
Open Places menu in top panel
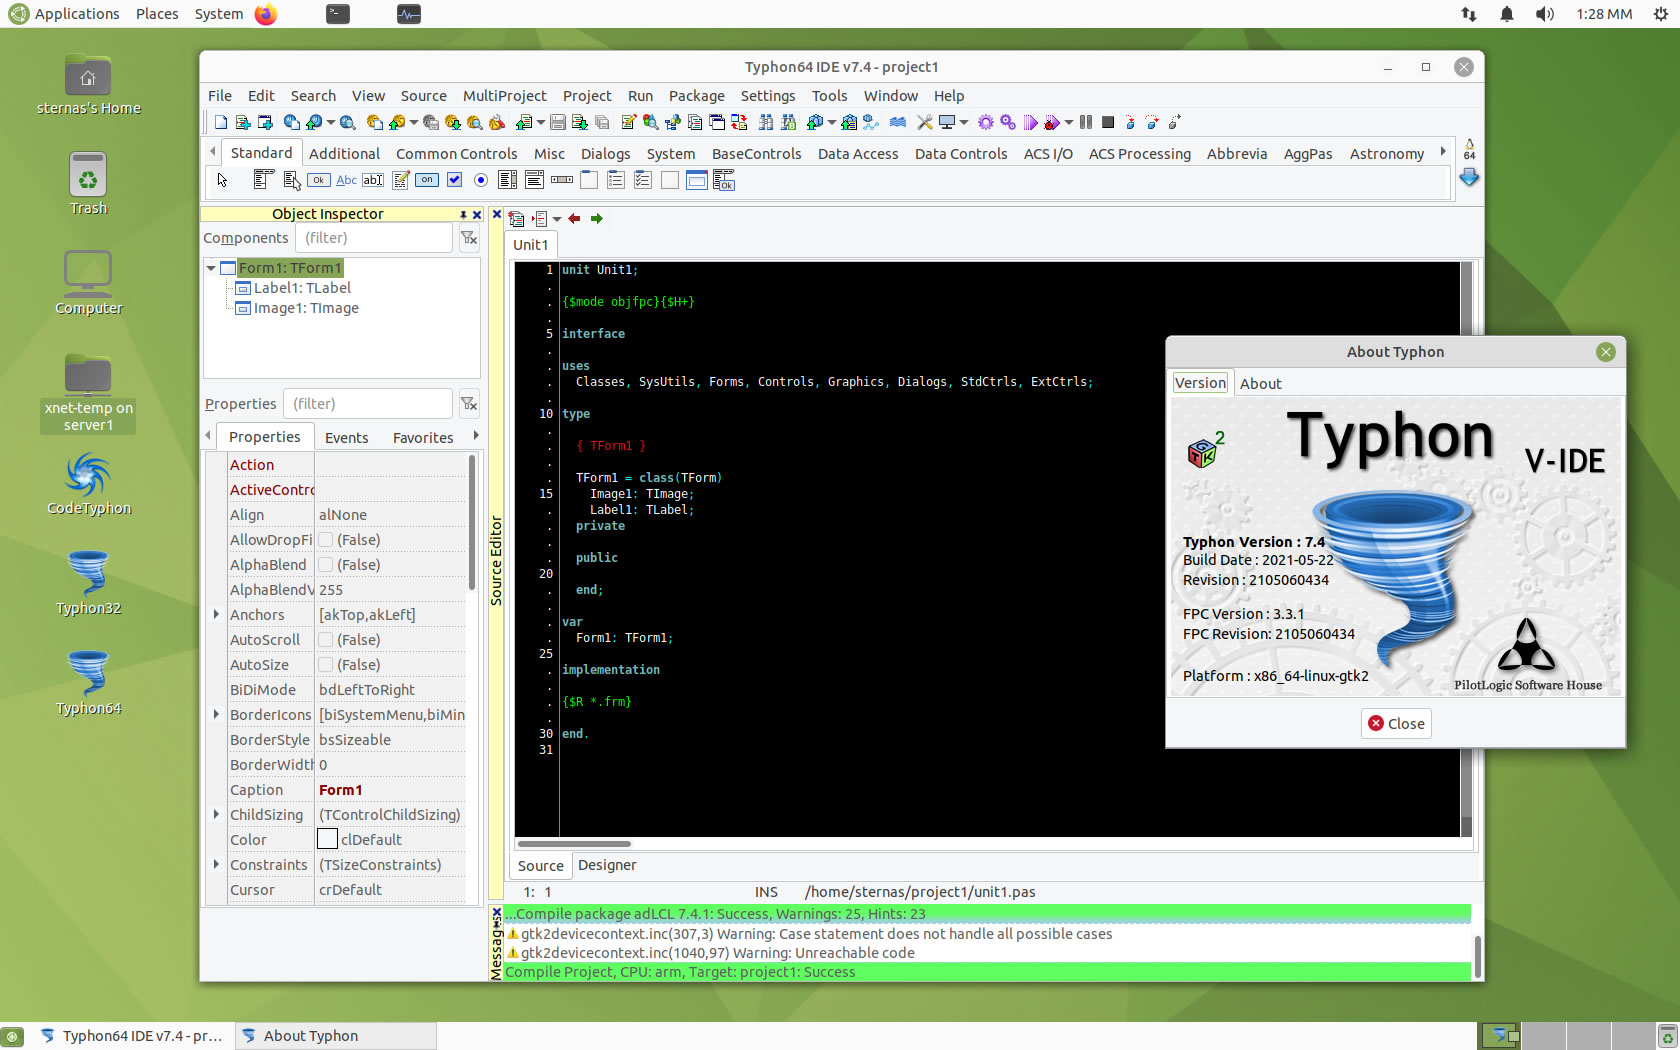coord(157,14)
